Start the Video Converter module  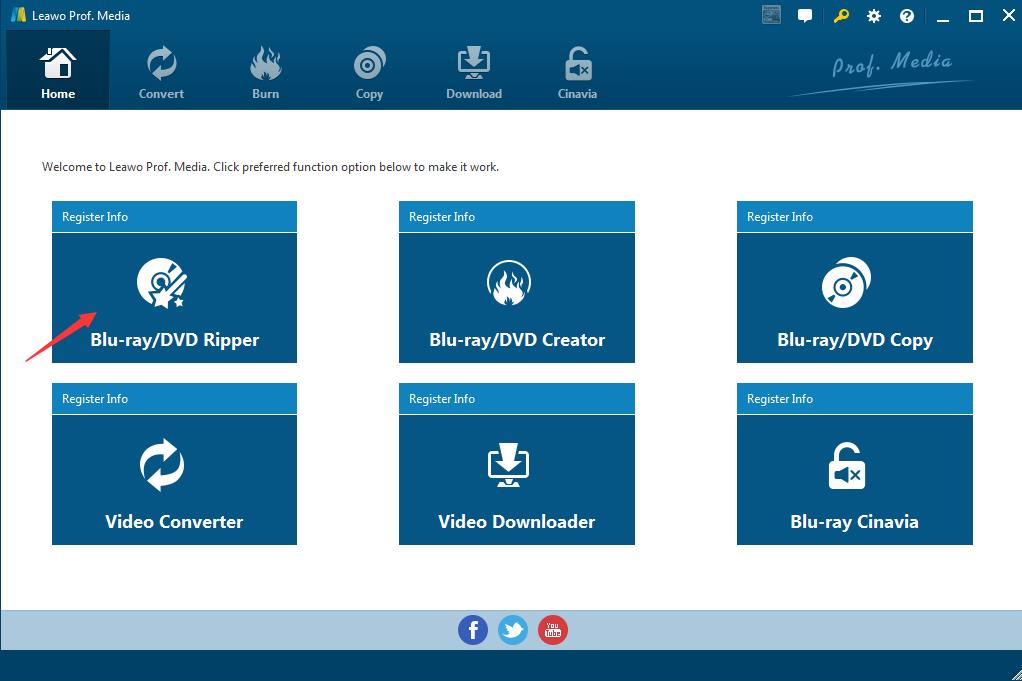point(174,480)
